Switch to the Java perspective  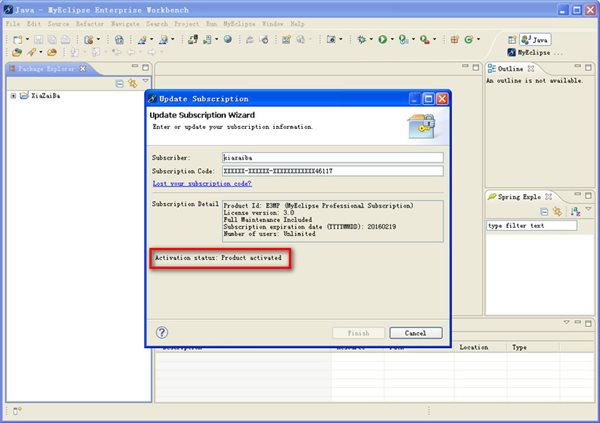(535, 39)
